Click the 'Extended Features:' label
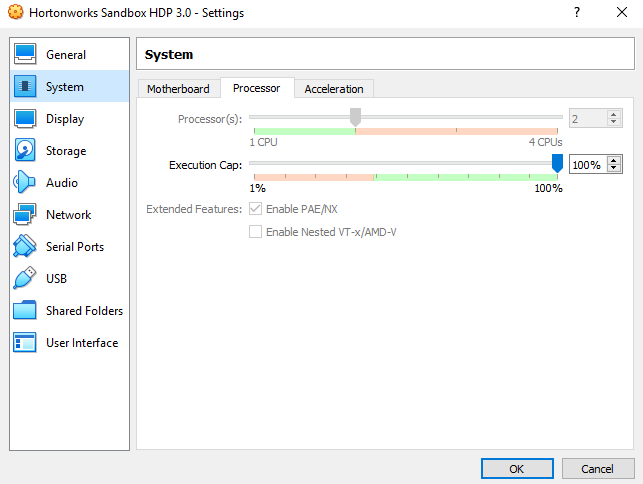The width and height of the screenshot is (643, 484). pos(194,209)
